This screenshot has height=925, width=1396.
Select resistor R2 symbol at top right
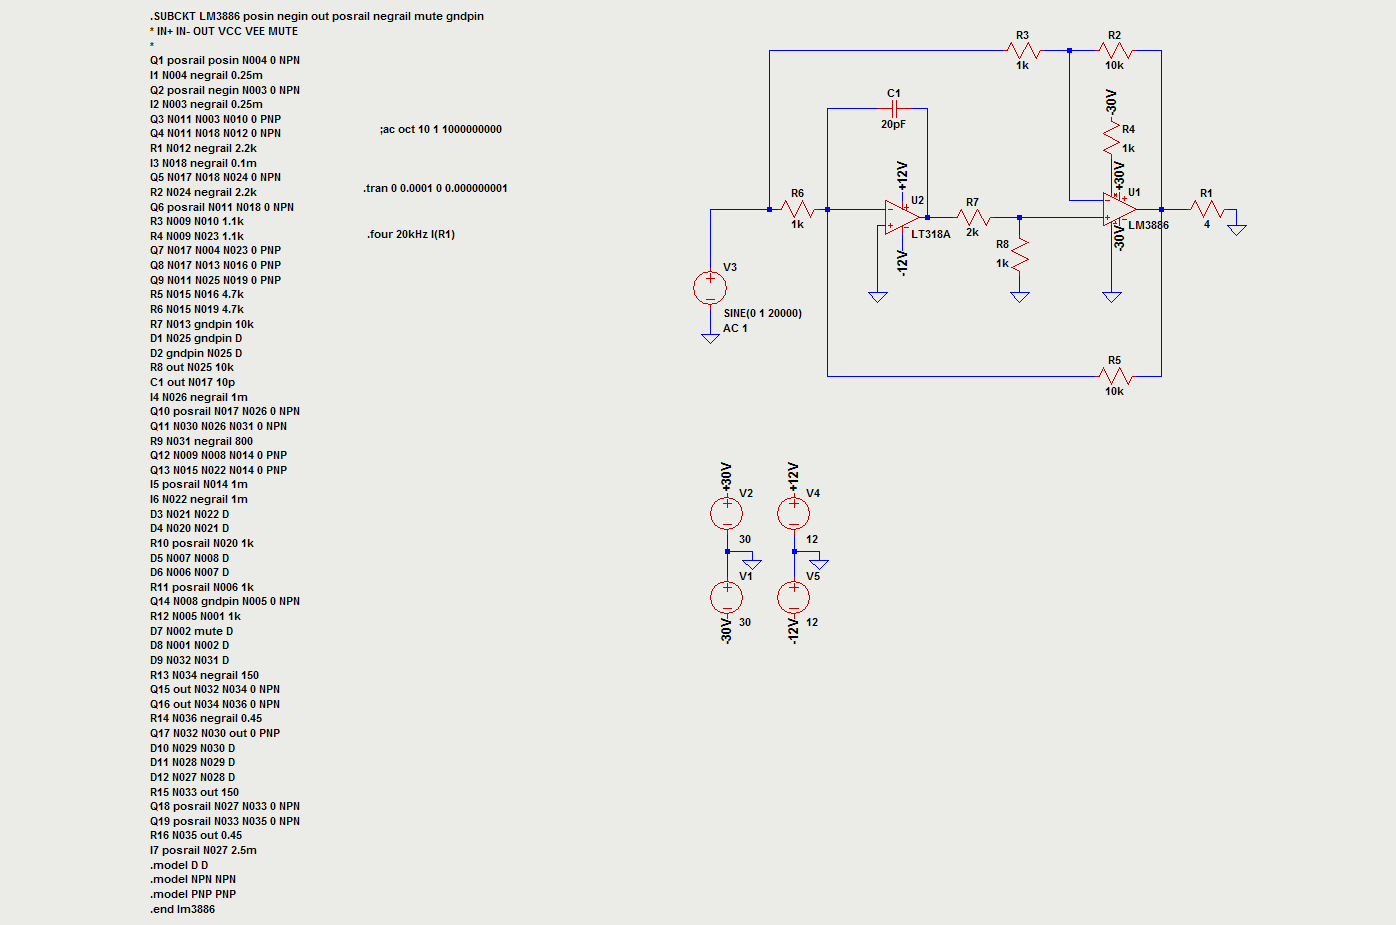coord(1115,50)
